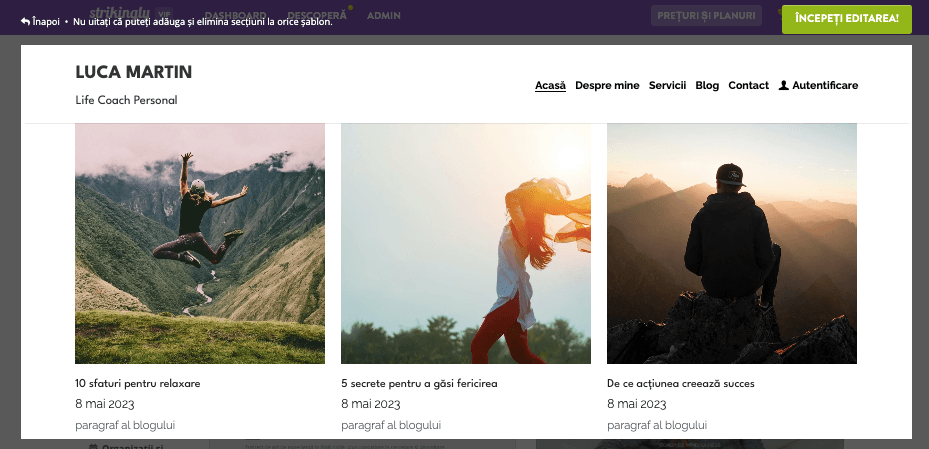Click the ÎNCEPEȚI EDITAREA! button
The height and width of the screenshot is (449, 929).
pos(847,19)
